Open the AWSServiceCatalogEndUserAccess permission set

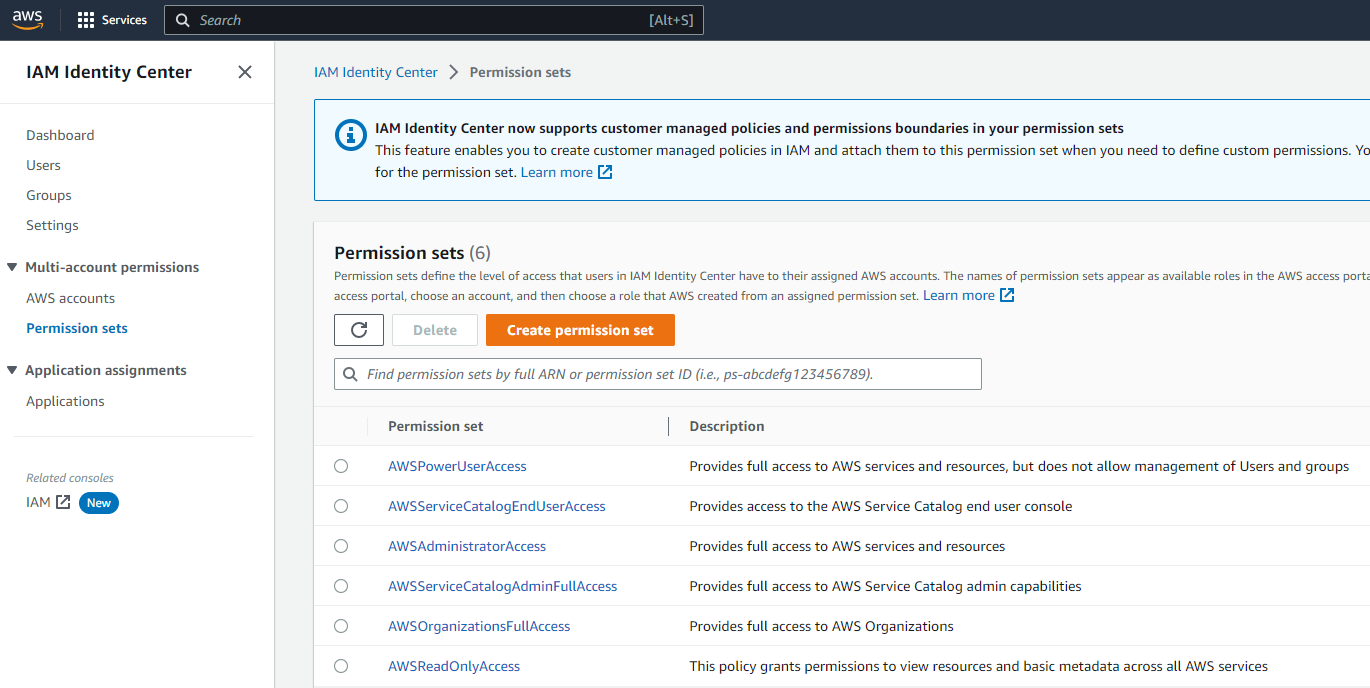tap(497, 506)
